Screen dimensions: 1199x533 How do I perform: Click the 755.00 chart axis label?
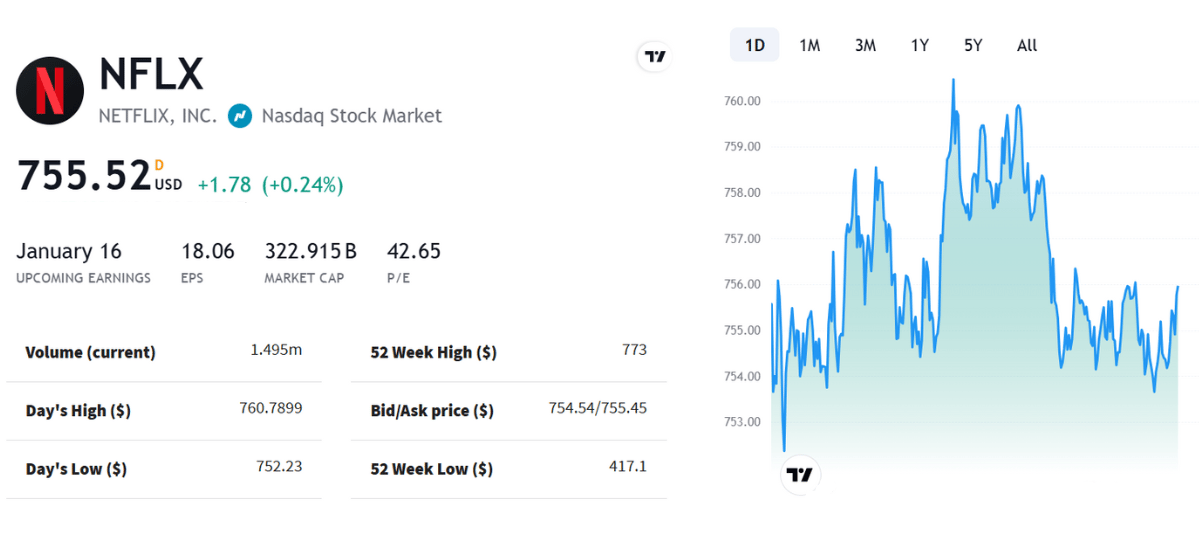742,330
